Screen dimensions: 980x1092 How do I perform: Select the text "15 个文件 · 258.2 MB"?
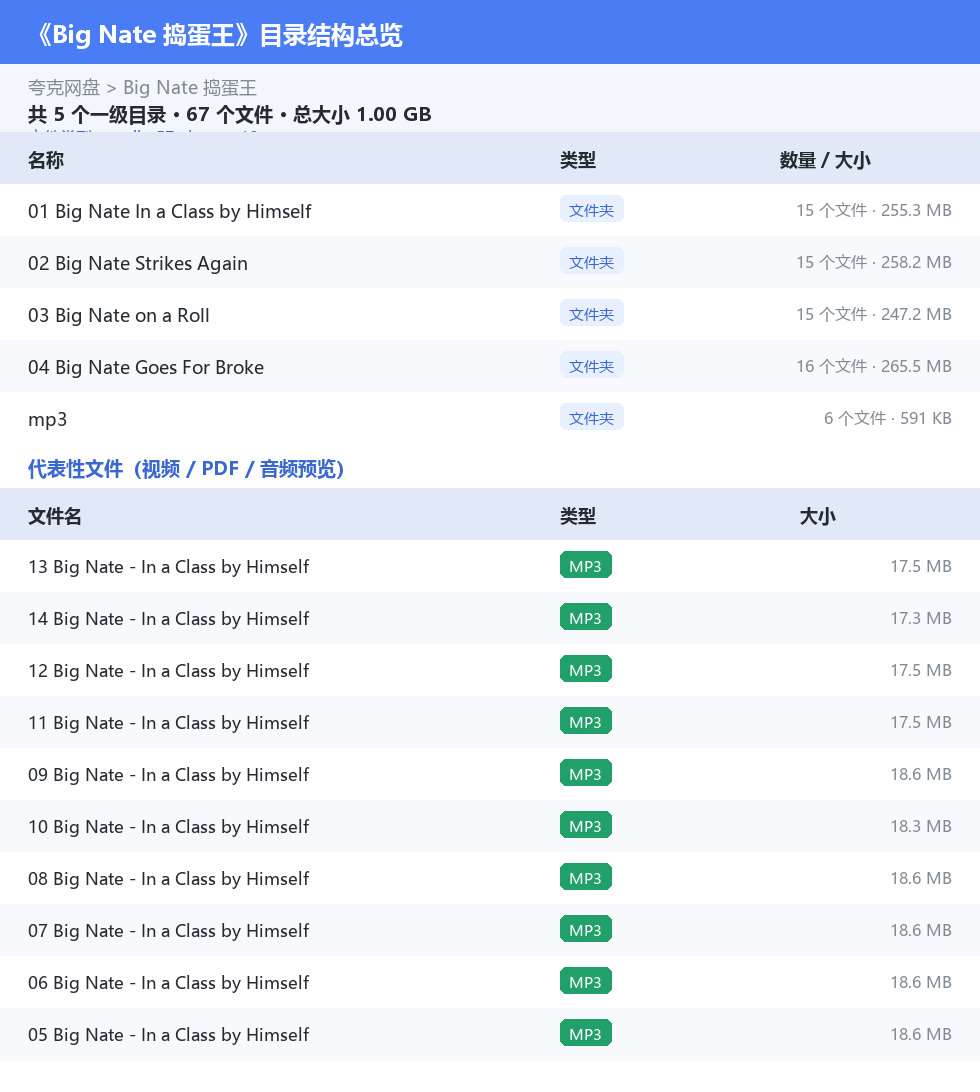pos(873,263)
